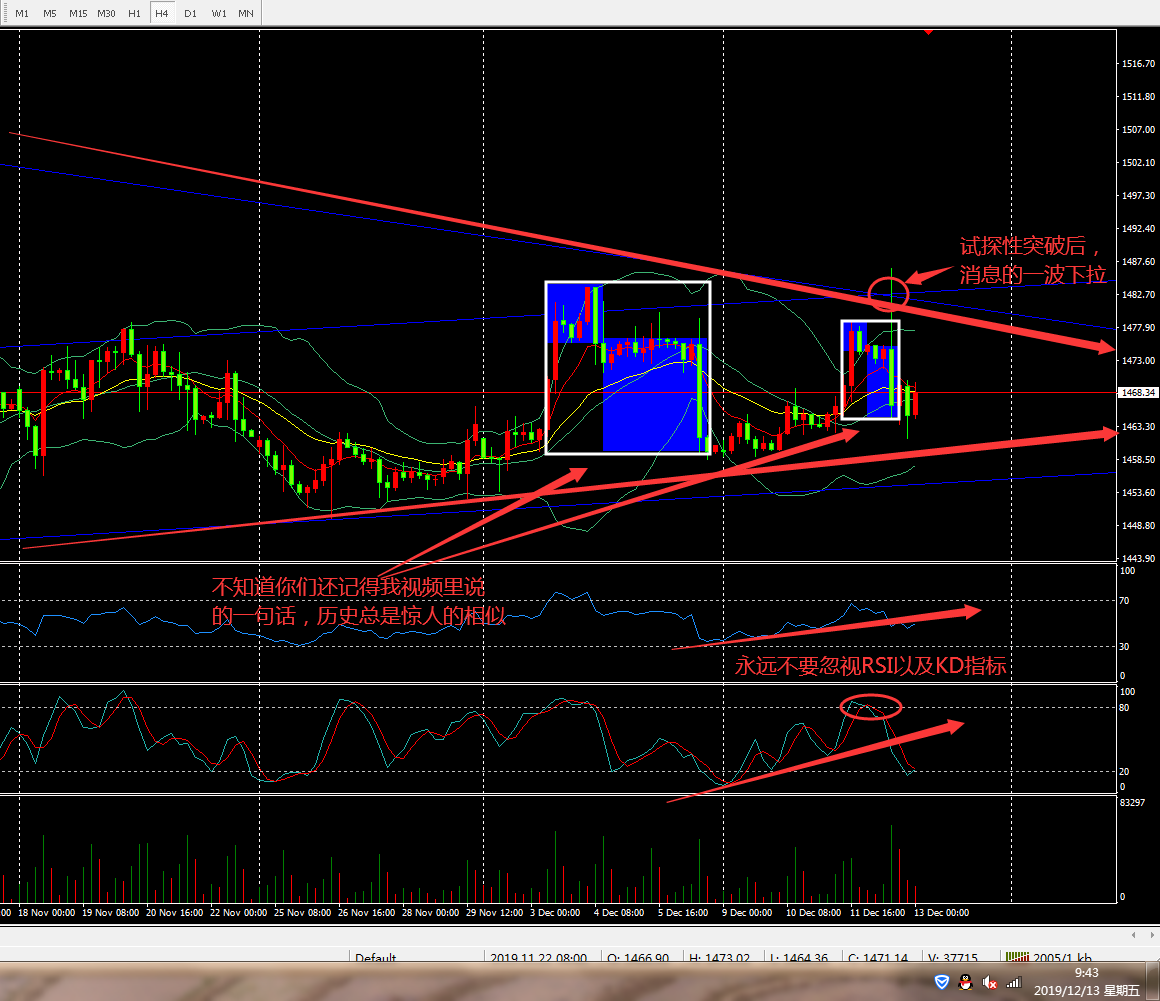
Task: Click the 1516.70 price axis label
Action: tap(1138, 64)
